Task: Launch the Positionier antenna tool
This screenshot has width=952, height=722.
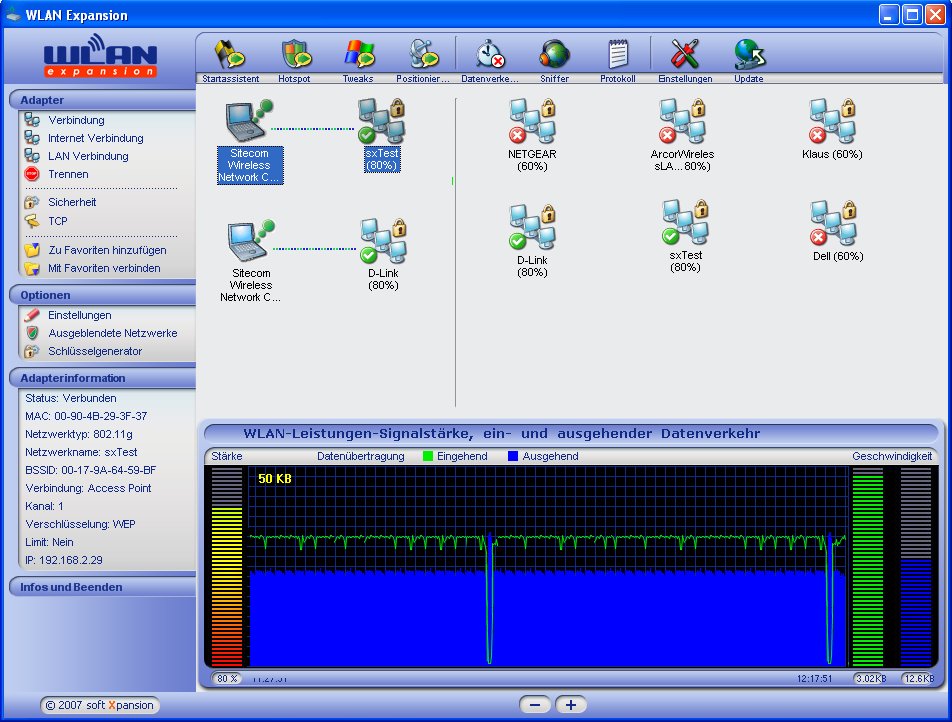Action: coord(423,54)
